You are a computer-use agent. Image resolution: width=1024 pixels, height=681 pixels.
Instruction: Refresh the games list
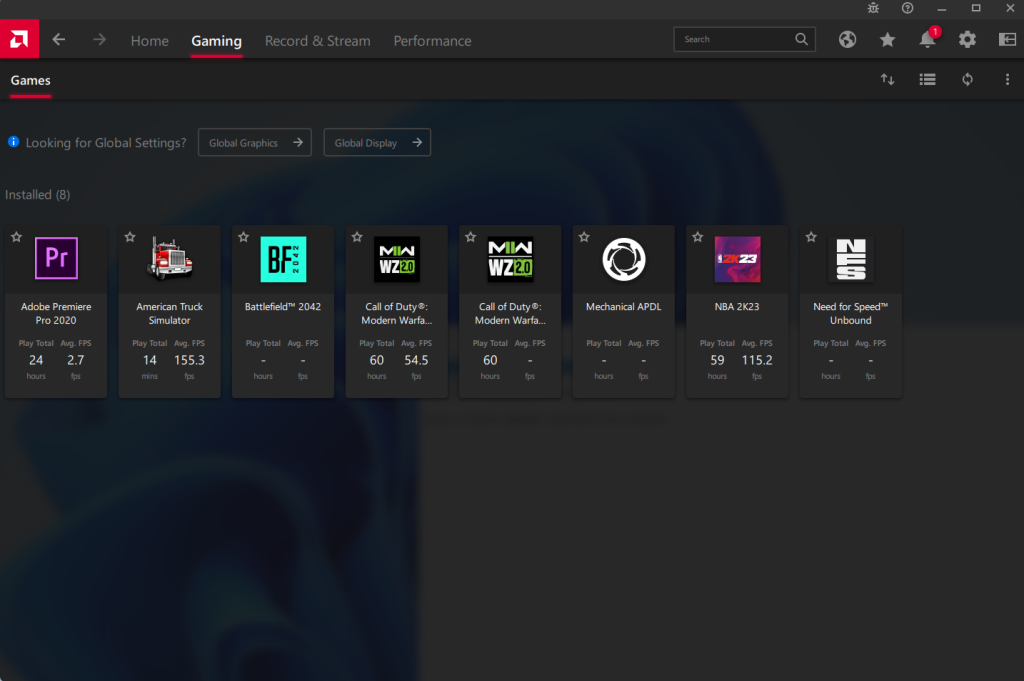(967, 80)
